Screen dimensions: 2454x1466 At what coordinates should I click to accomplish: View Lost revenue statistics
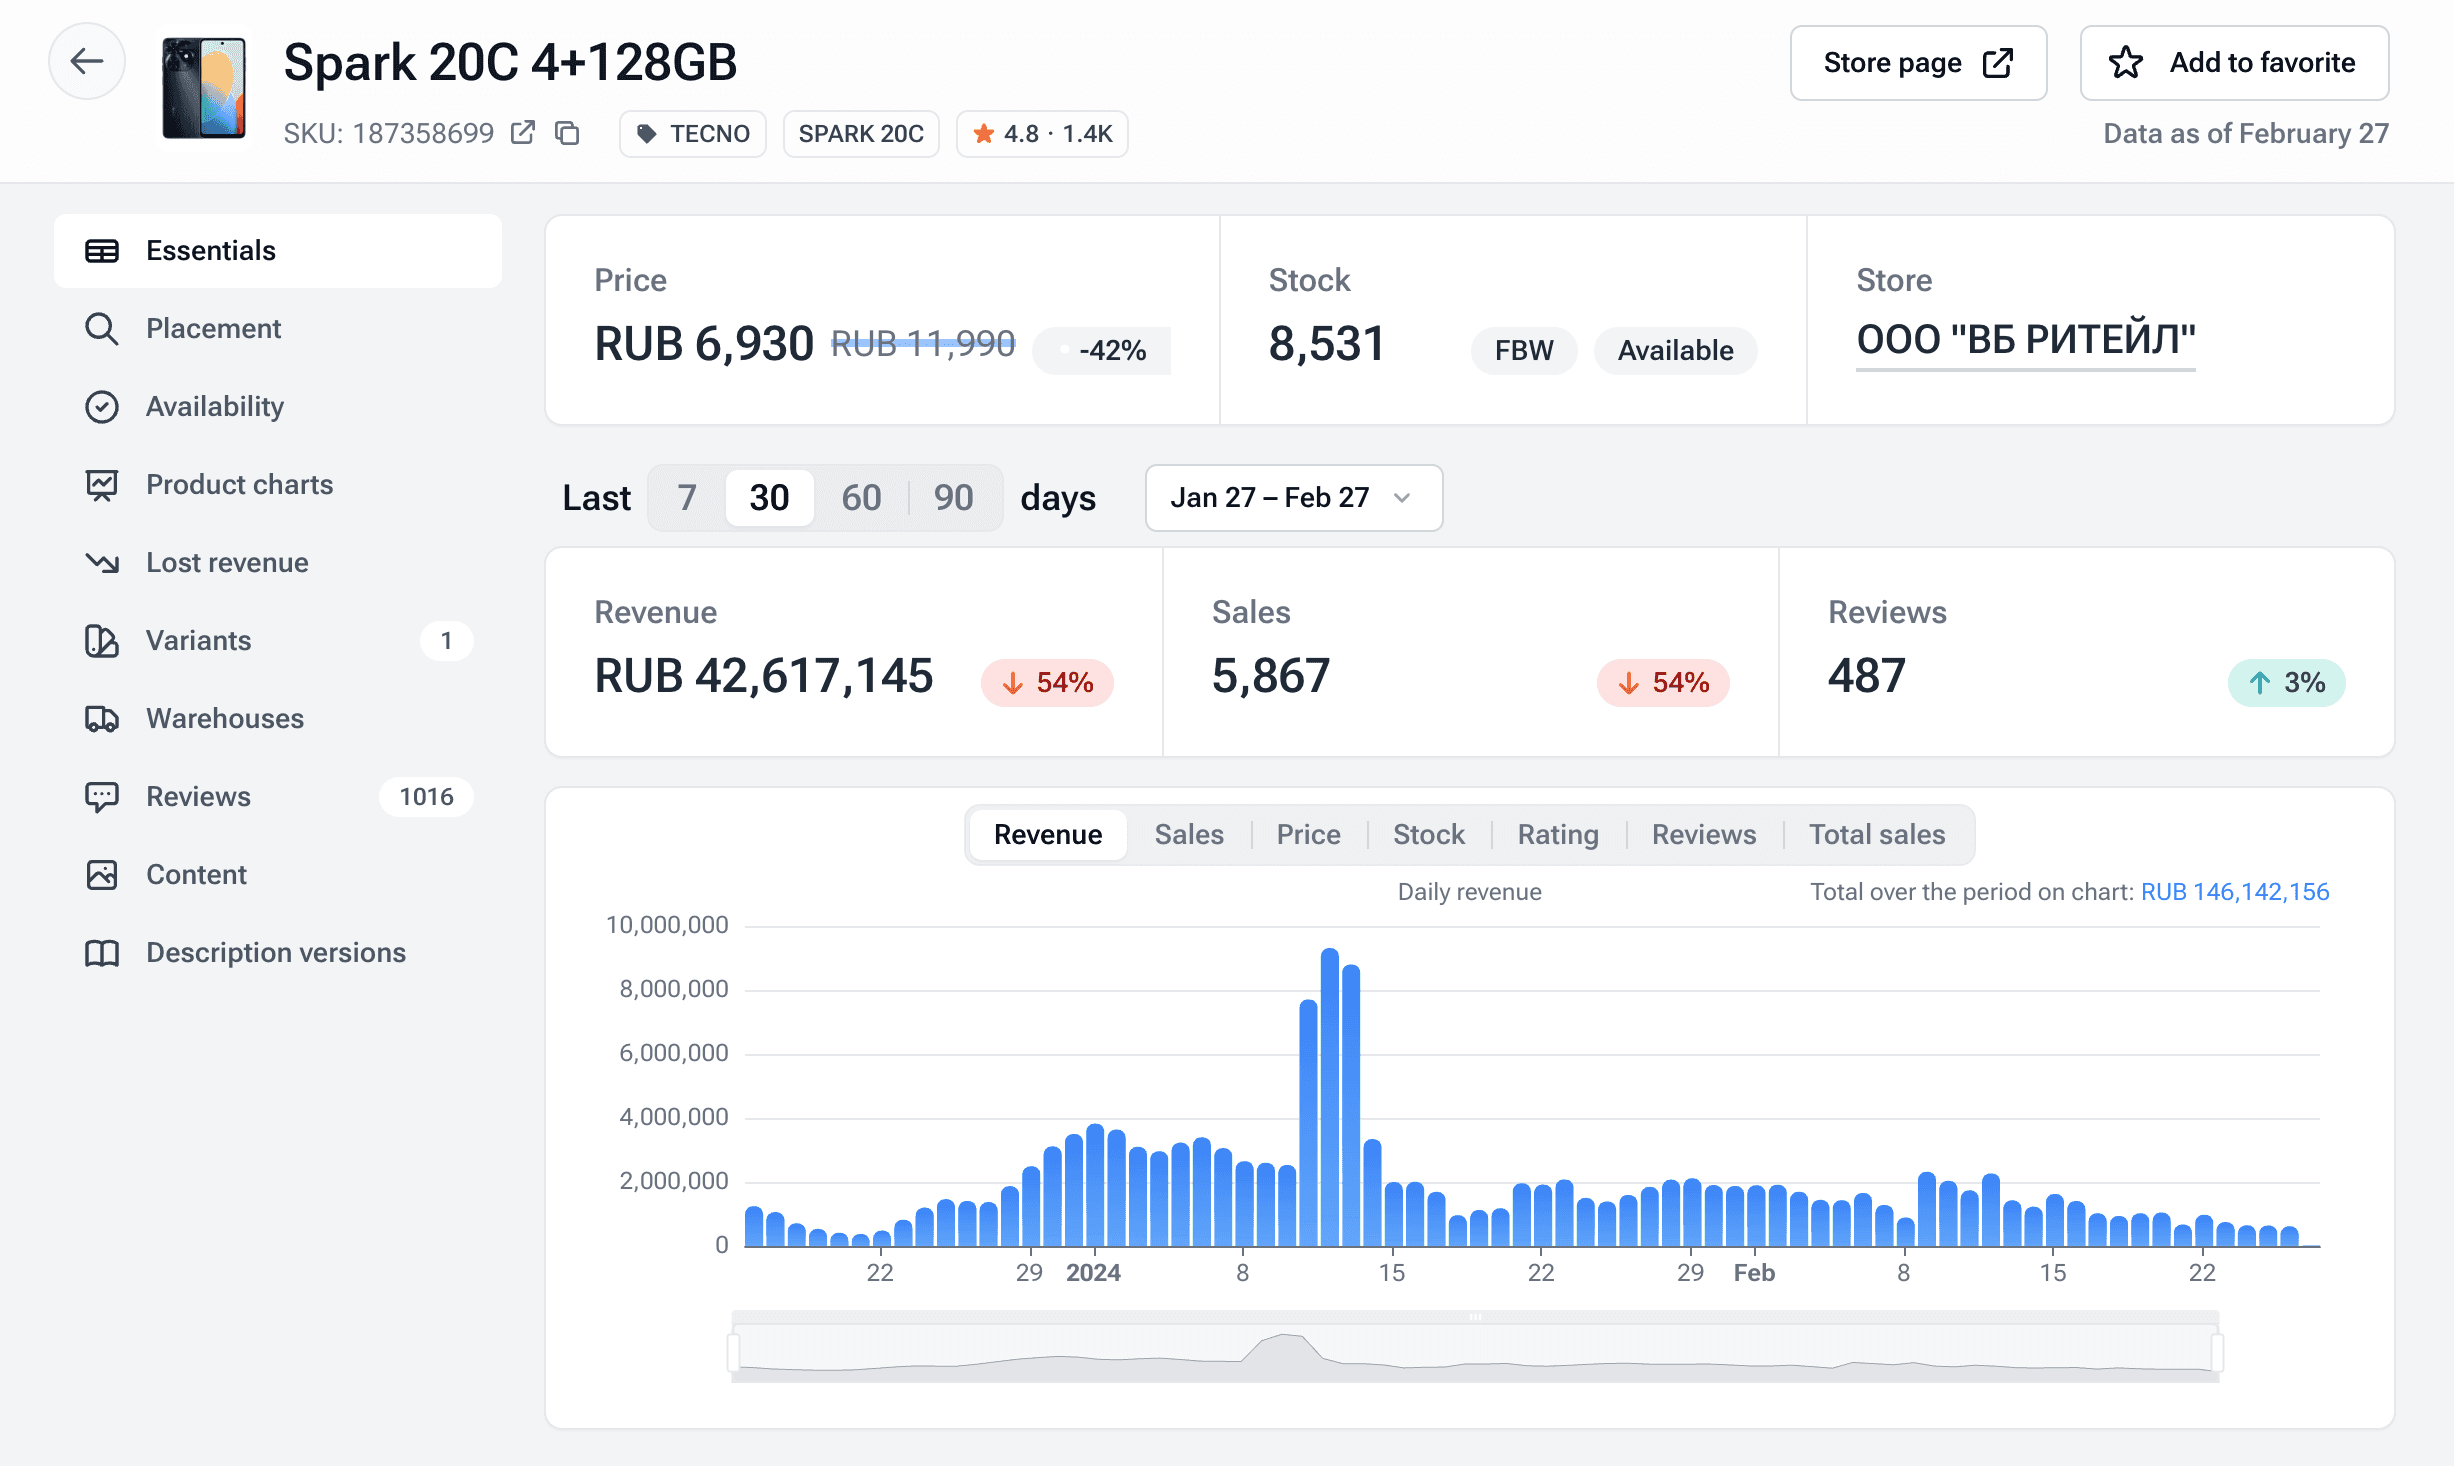227,562
